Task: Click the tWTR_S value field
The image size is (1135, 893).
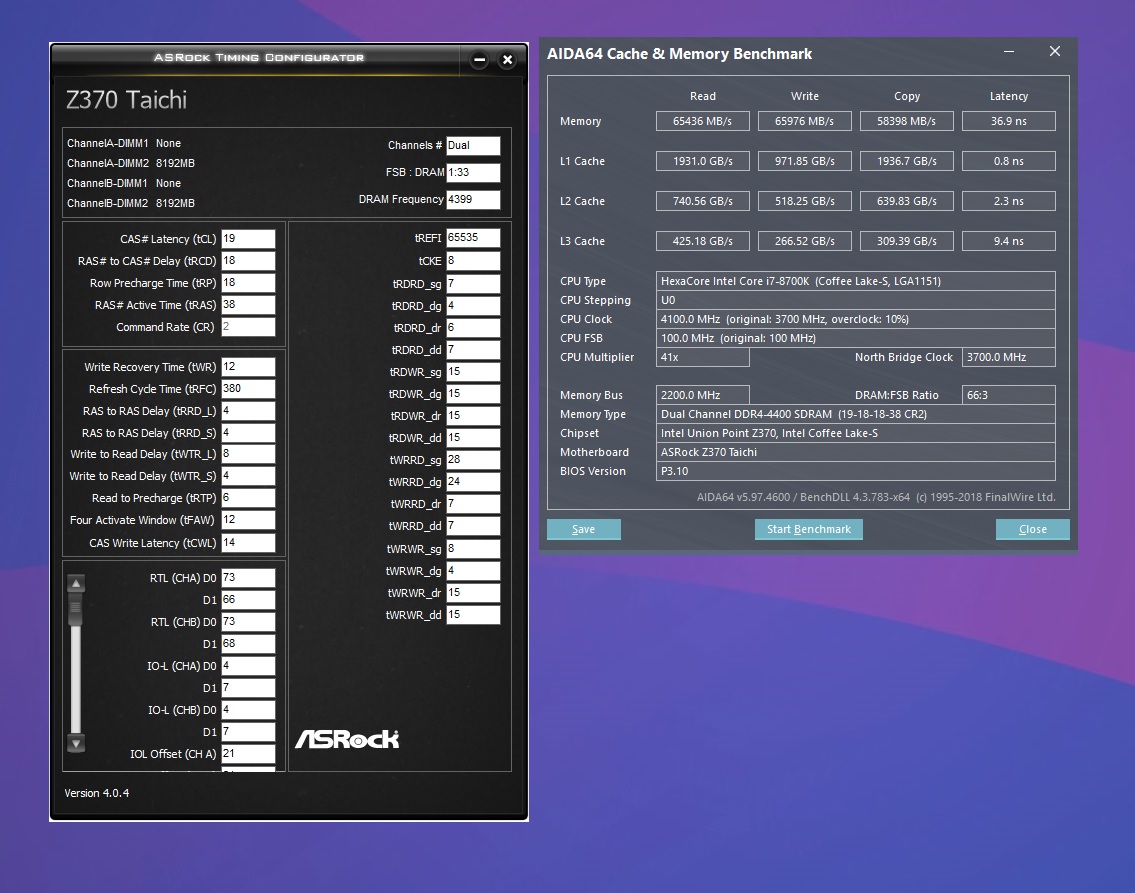Action: [x=248, y=476]
